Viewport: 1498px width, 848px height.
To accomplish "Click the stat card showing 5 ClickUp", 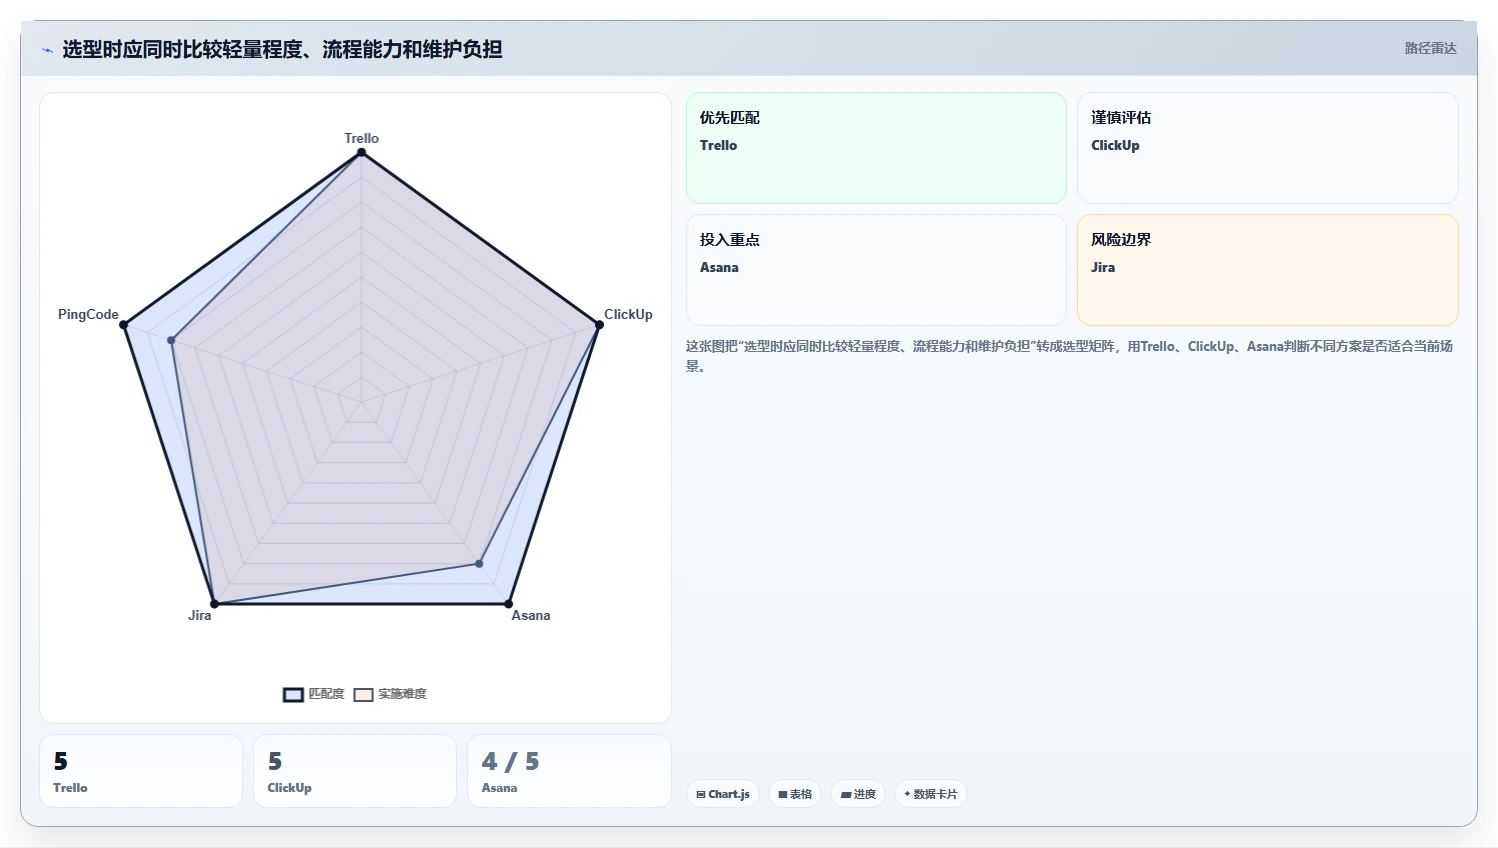I will tap(355, 771).
